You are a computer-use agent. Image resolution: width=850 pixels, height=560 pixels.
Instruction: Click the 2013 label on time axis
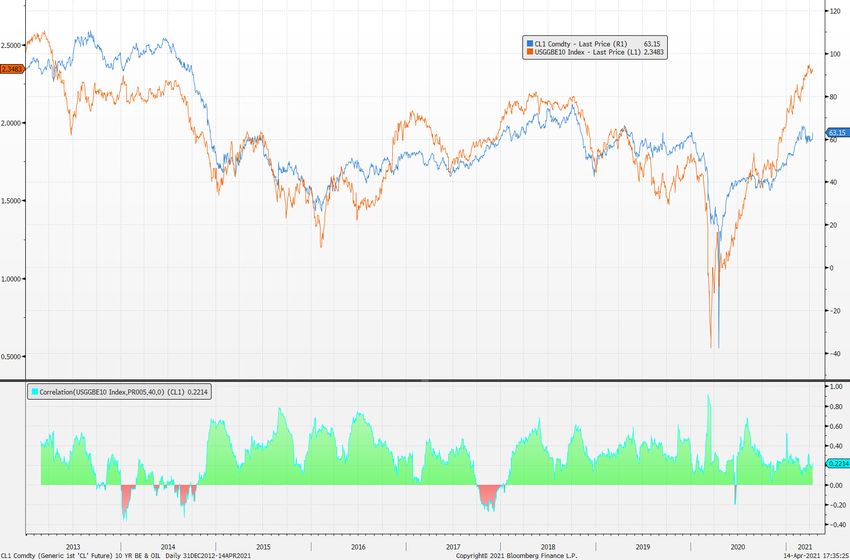(73, 546)
